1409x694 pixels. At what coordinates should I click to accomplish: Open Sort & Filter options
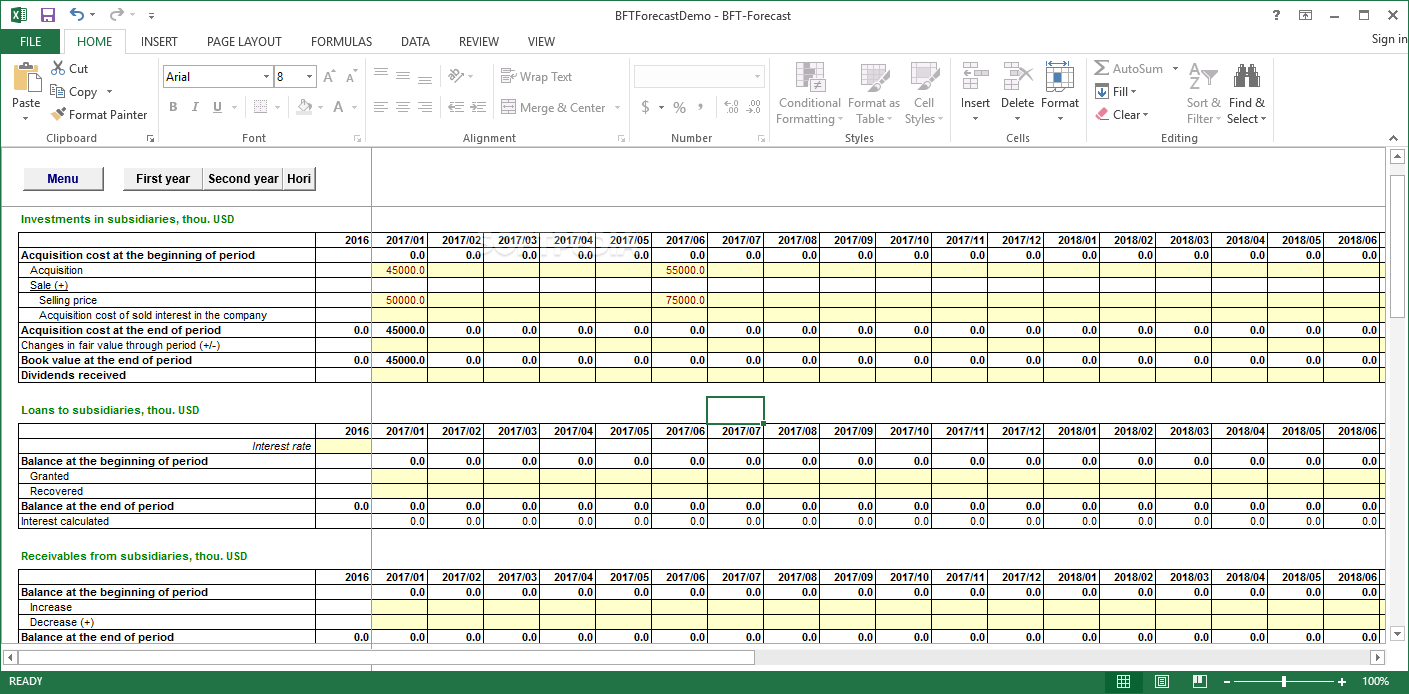(x=1204, y=94)
